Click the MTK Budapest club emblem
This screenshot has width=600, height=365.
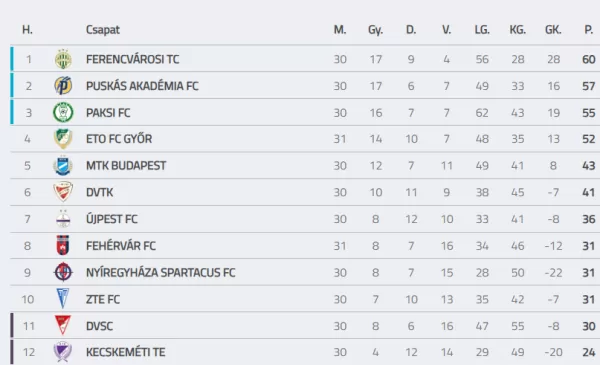coord(63,166)
